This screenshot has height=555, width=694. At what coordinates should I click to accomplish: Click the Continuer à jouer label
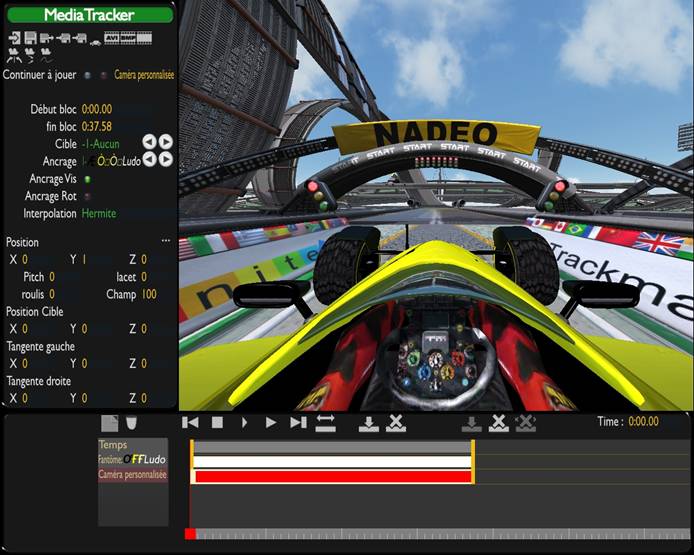pos(39,75)
